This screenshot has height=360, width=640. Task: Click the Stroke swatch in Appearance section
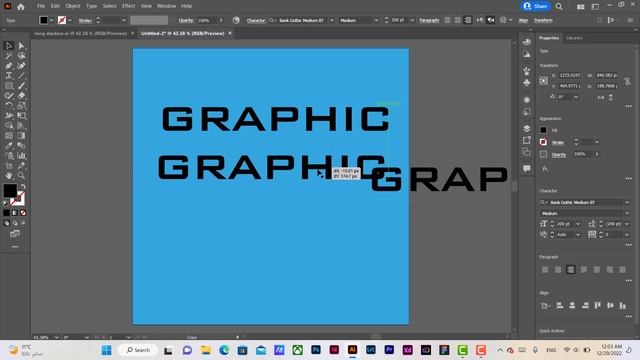[x=543, y=142]
